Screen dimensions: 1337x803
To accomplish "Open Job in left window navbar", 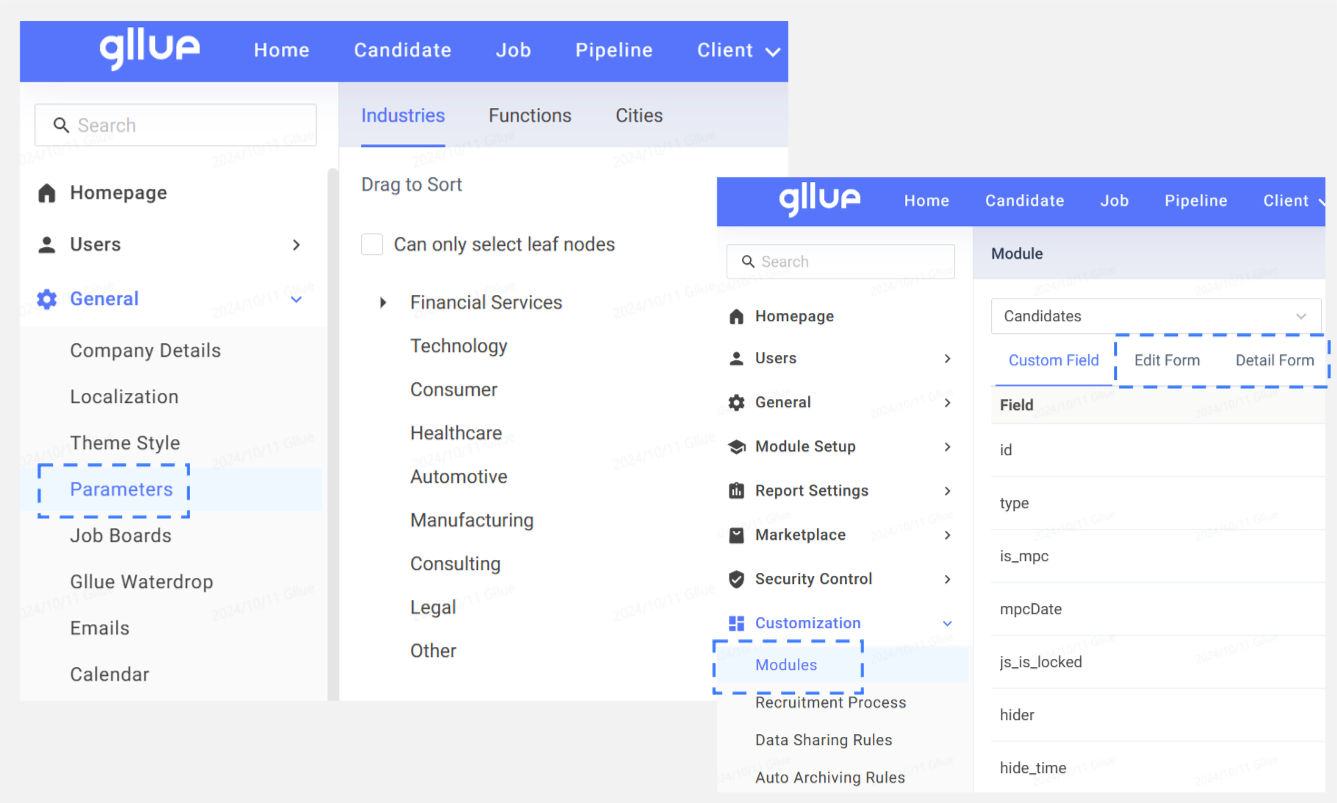I will click(x=513, y=50).
